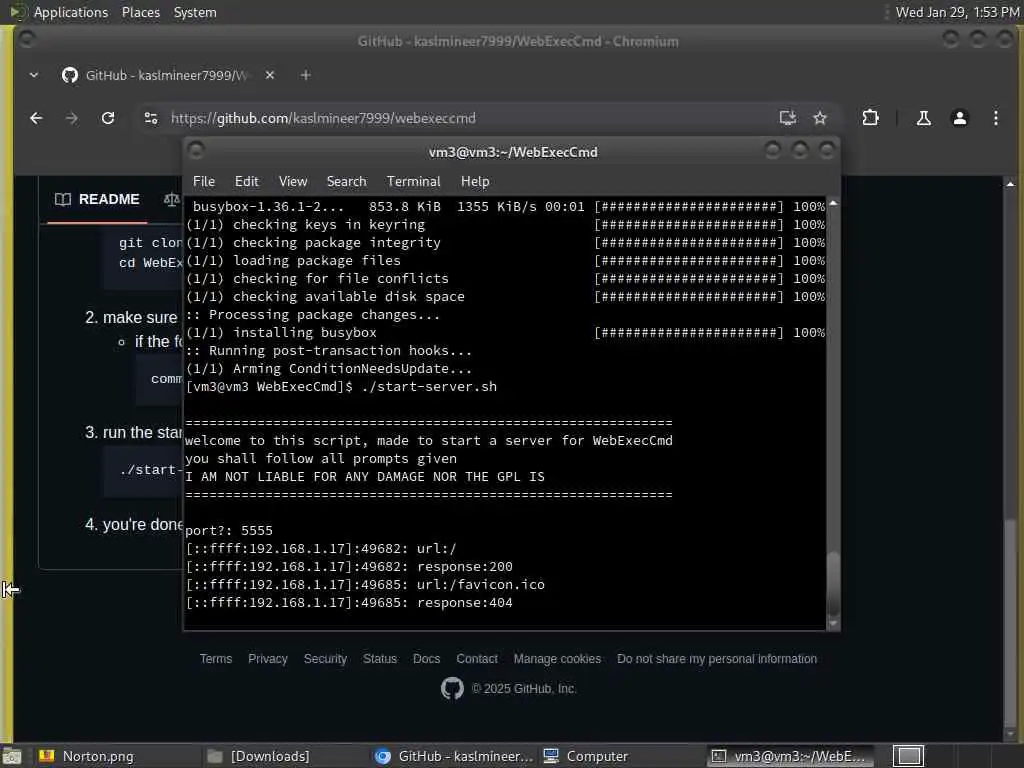Expand tab search dropdown chevron
This screenshot has height=768, width=1024.
34,75
